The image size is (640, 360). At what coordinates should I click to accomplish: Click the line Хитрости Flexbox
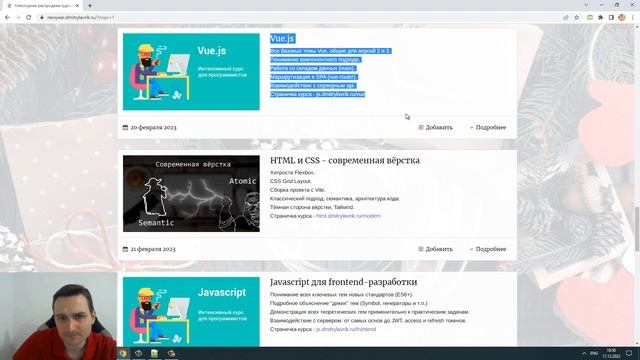pyautogui.click(x=292, y=173)
